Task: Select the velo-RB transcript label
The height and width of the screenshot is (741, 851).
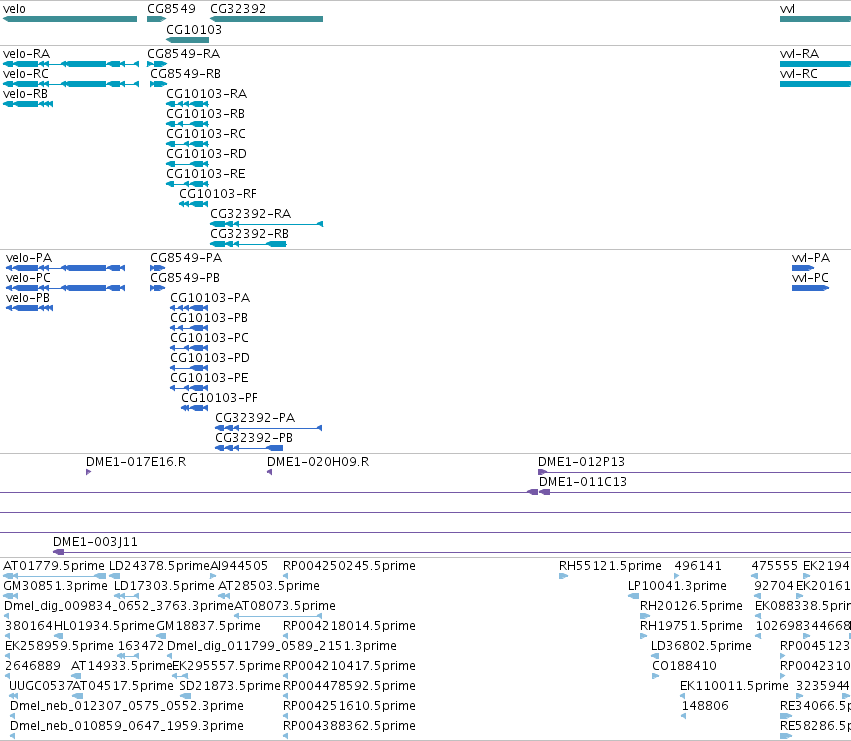Action: point(26,94)
